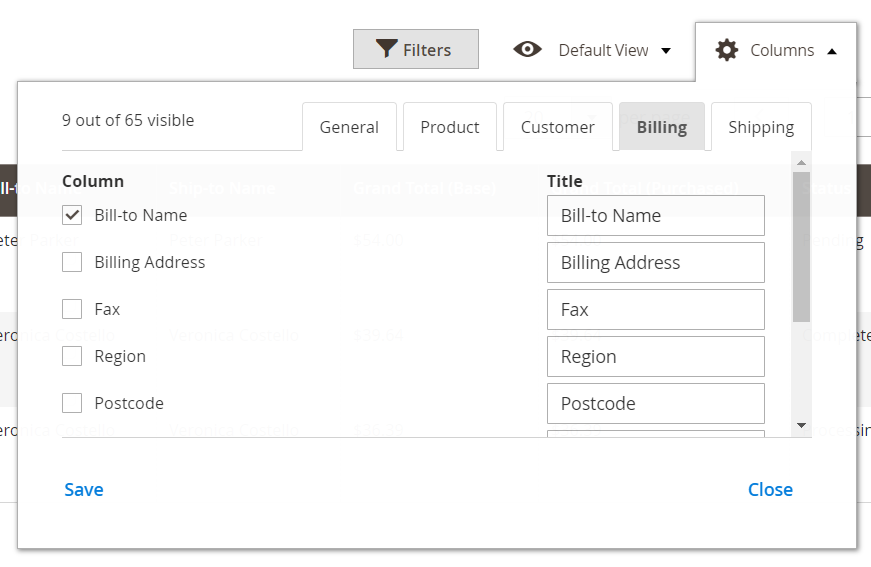Edit the Region title field

point(655,357)
